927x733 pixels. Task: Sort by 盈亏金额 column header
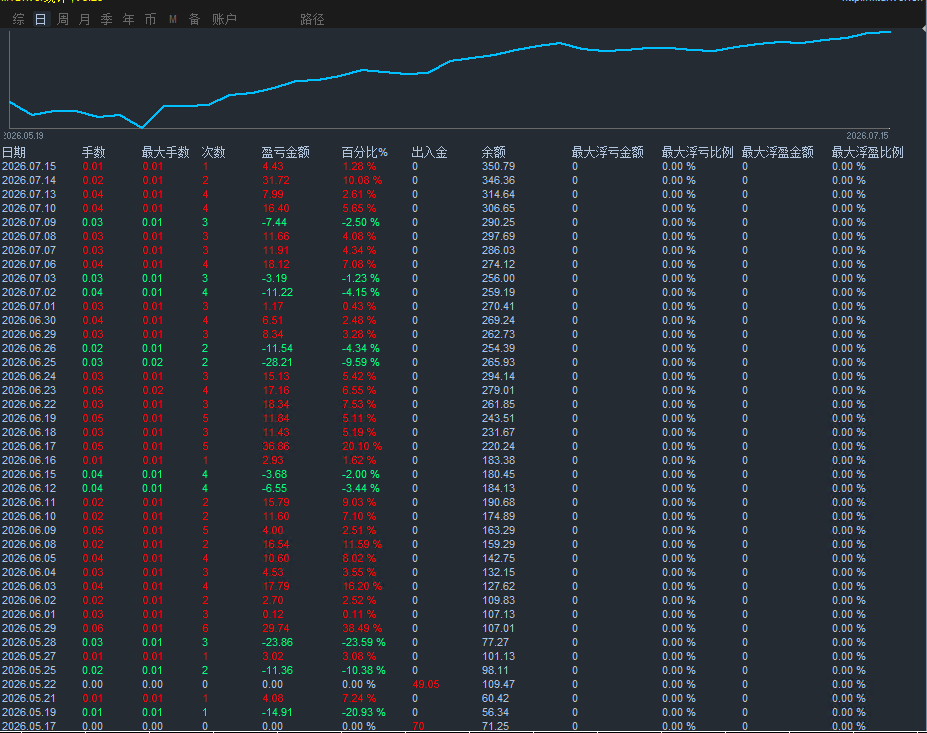(x=286, y=153)
